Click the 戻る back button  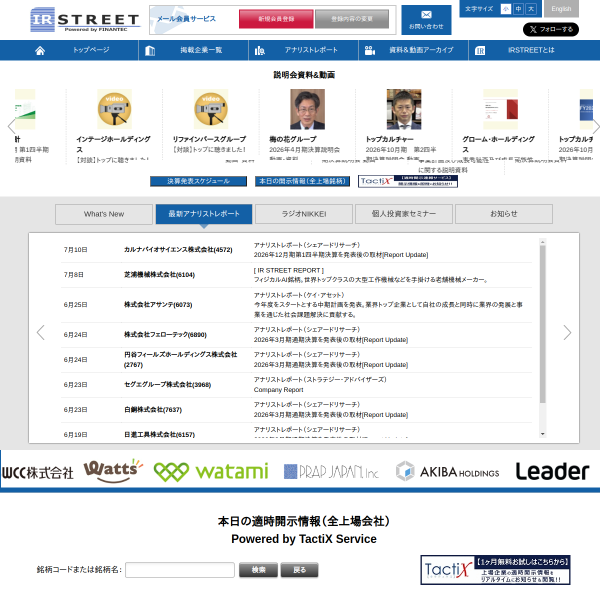(299, 570)
